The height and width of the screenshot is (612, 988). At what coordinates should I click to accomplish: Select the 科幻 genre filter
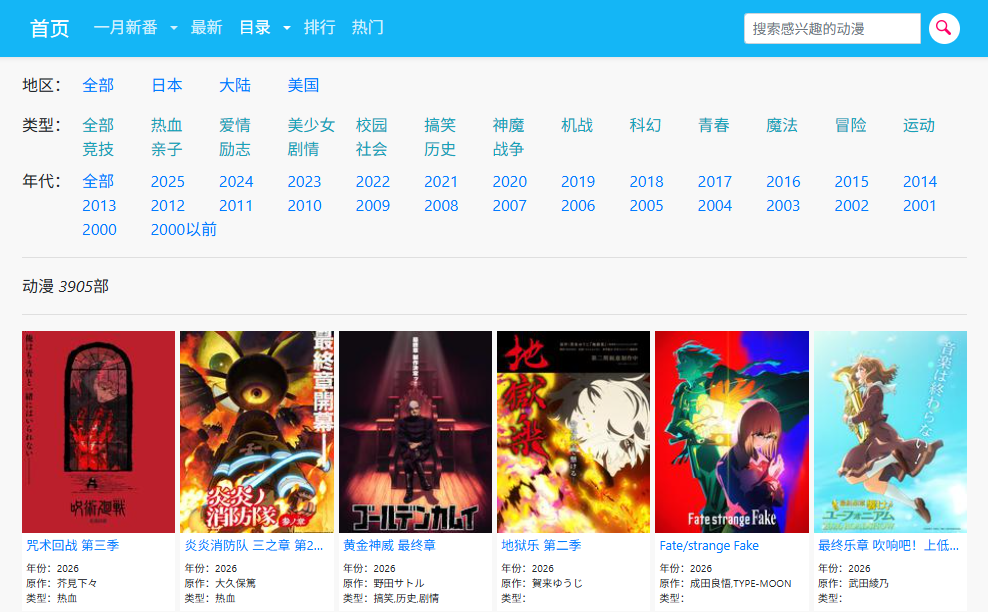click(645, 125)
